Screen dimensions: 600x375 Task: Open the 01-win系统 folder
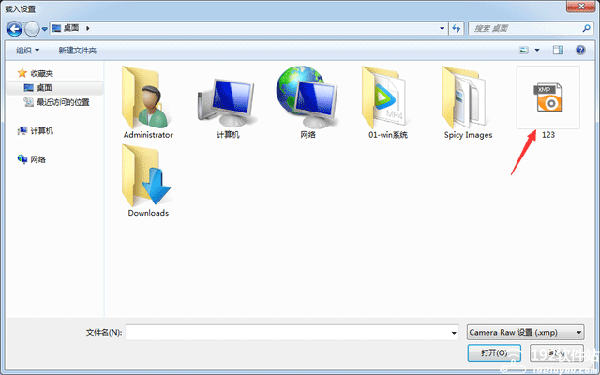coord(388,103)
